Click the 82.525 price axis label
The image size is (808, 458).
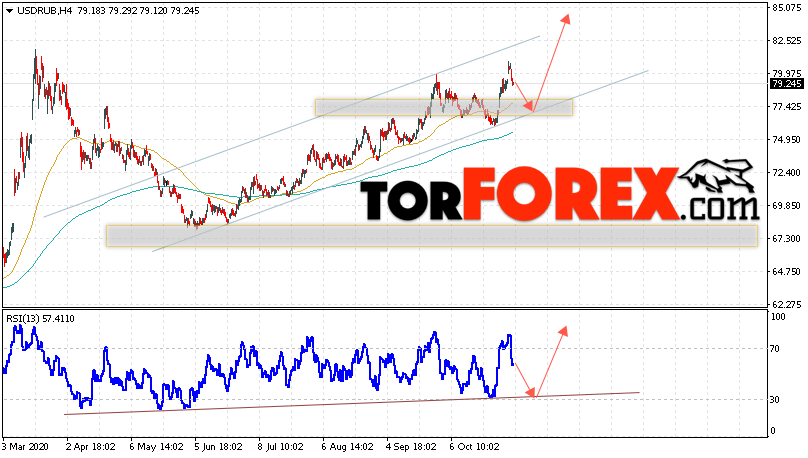point(787,41)
